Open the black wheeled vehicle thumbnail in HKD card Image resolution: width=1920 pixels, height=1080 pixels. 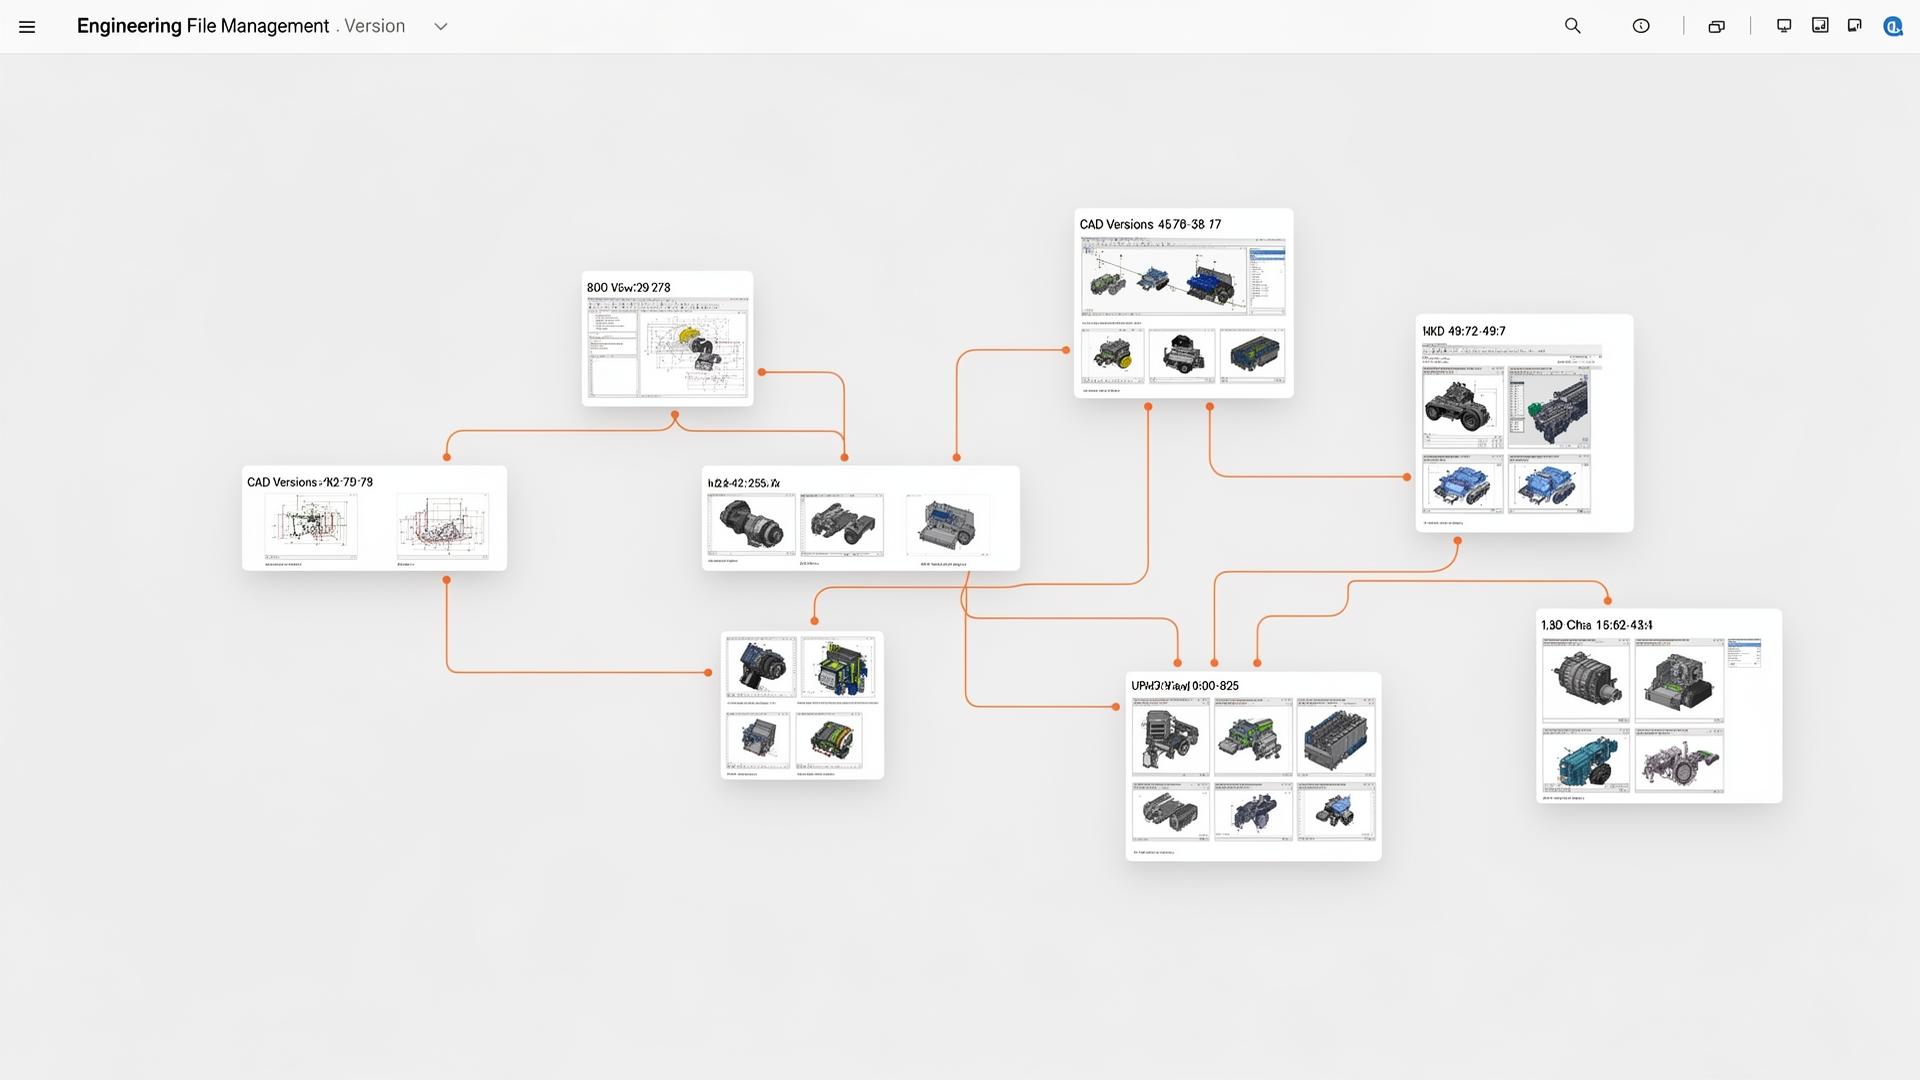click(1463, 406)
